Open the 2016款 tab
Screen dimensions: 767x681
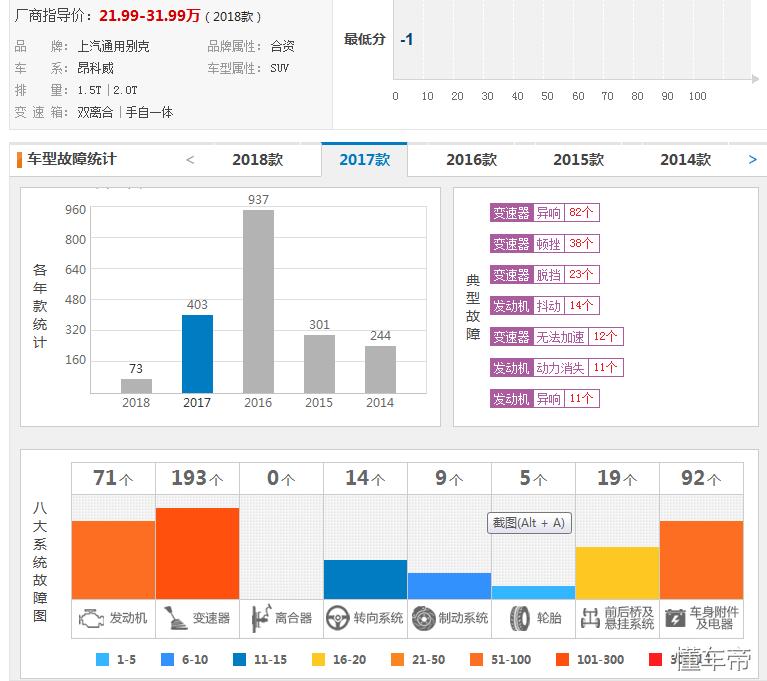click(472, 159)
